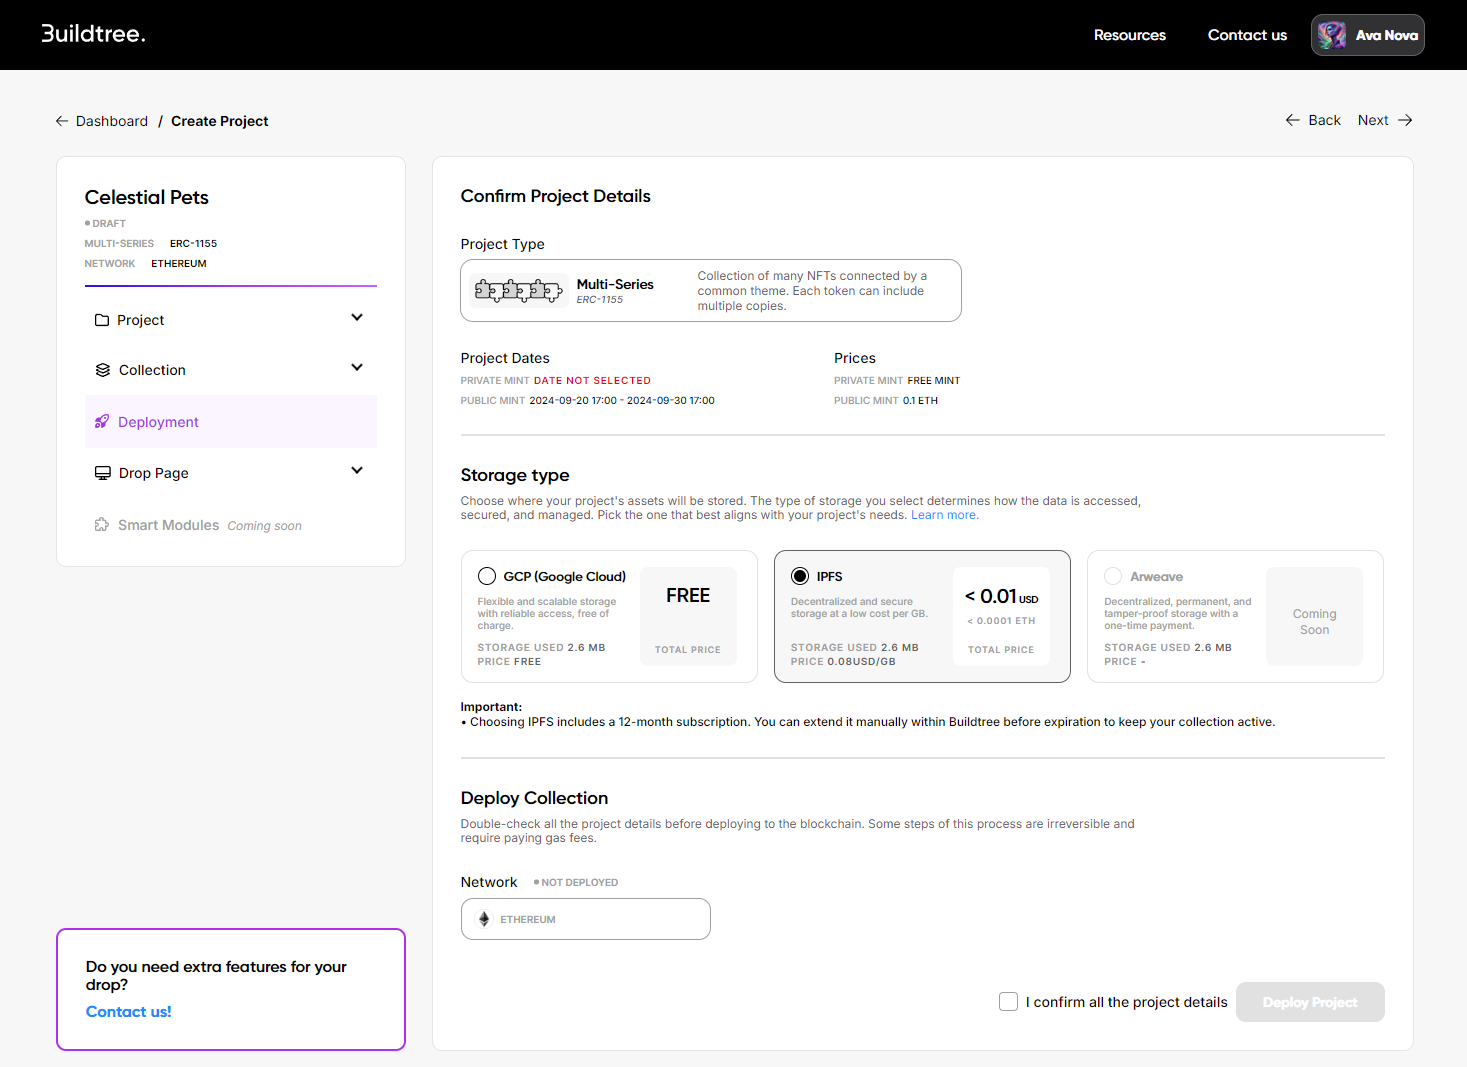Expand the Drop Page section chevron
Viewport: 1467px width, 1067px height.
pyautogui.click(x=357, y=471)
